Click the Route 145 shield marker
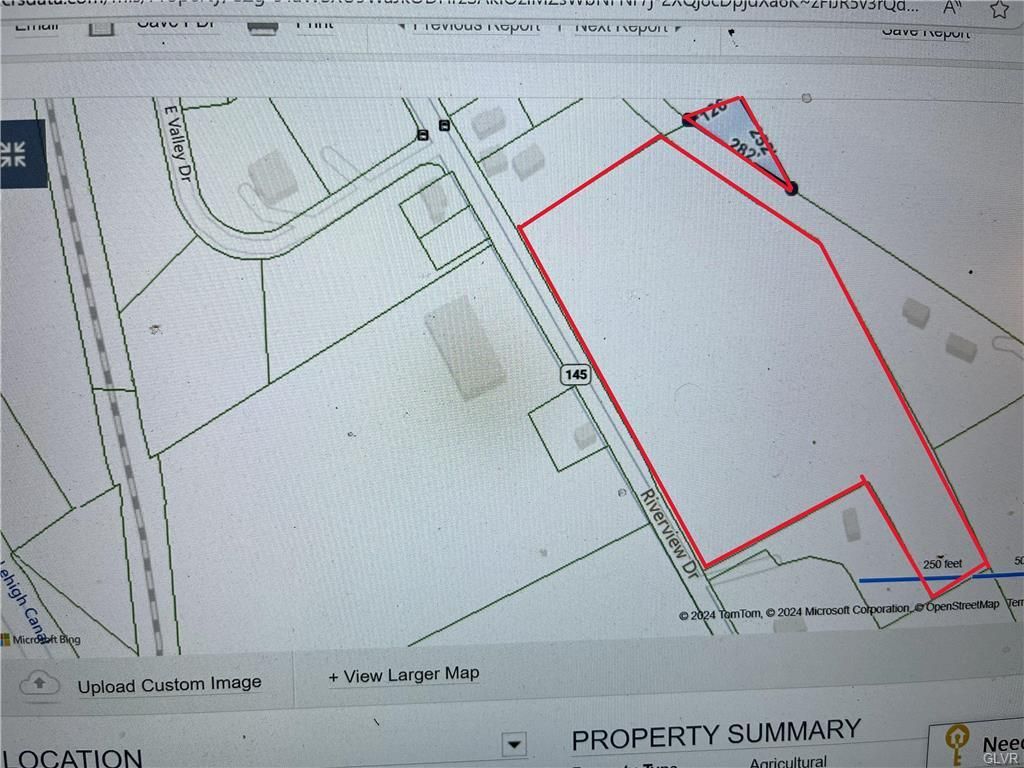The height and width of the screenshot is (768, 1024). (x=576, y=374)
